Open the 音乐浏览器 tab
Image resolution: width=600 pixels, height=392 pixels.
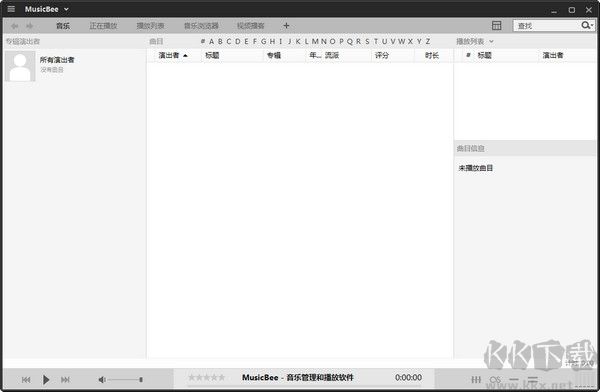201,26
